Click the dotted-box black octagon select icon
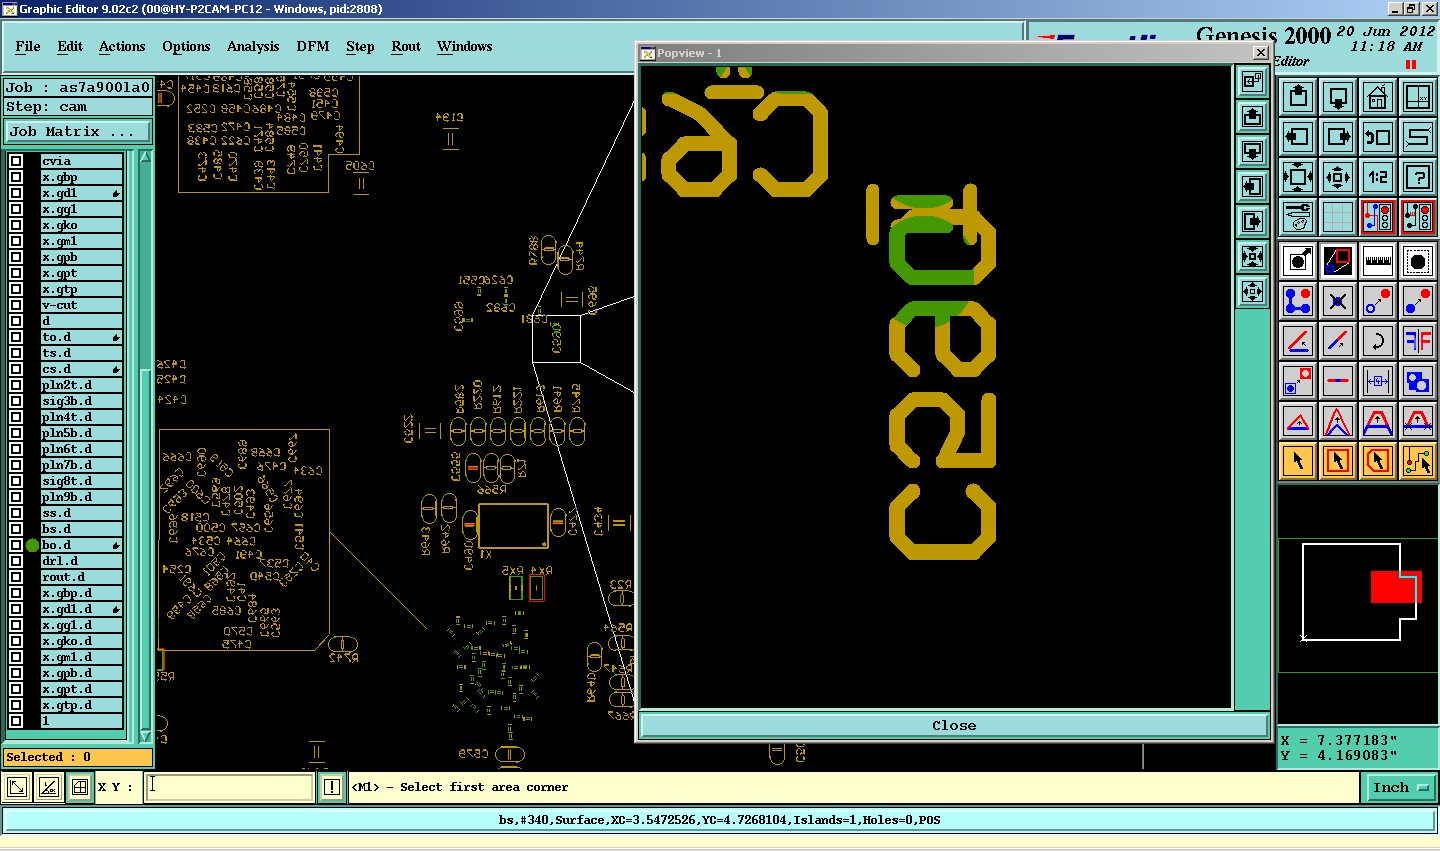Viewport: 1440px width, 851px height. pyautogui.click(x=1418, y=261)
